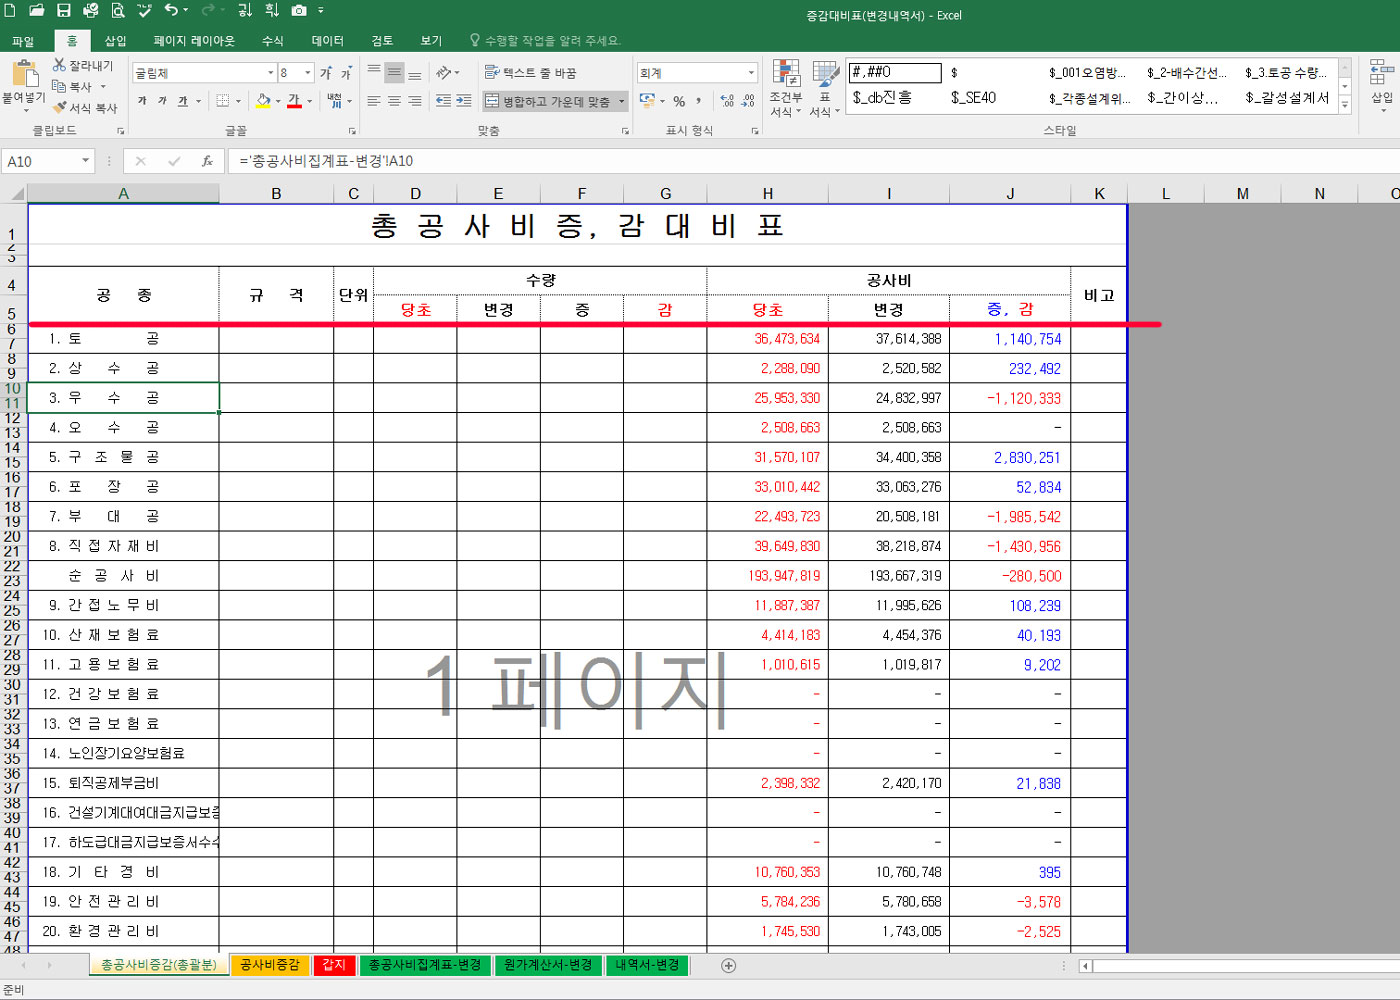Open Format as Table (표 서식)
This screenshot has height=1000, width=1400.
[824, 88]
